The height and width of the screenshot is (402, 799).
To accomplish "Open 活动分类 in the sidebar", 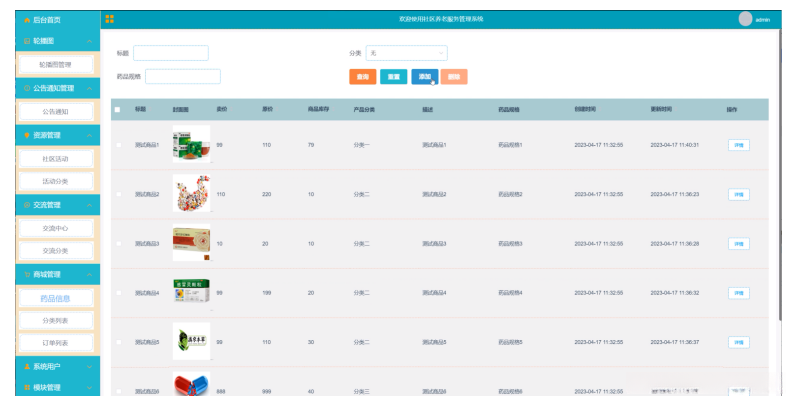I will coord(56,181).
